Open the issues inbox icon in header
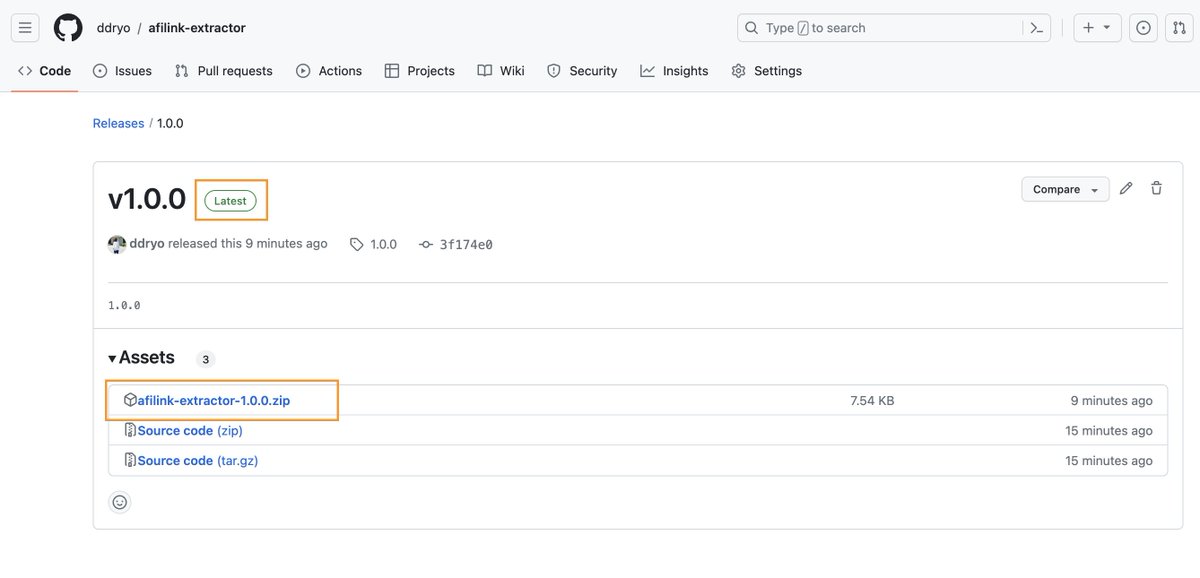 click(1143, 28)
